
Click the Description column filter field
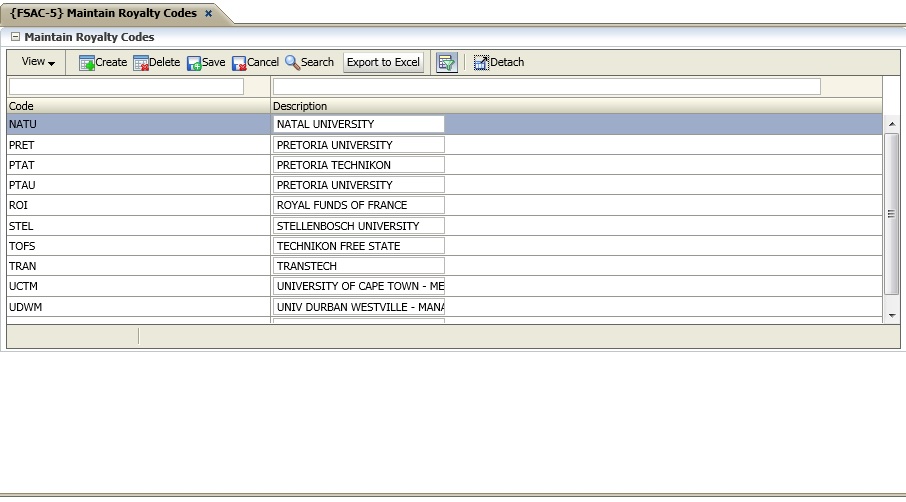[x=546, y=87]
